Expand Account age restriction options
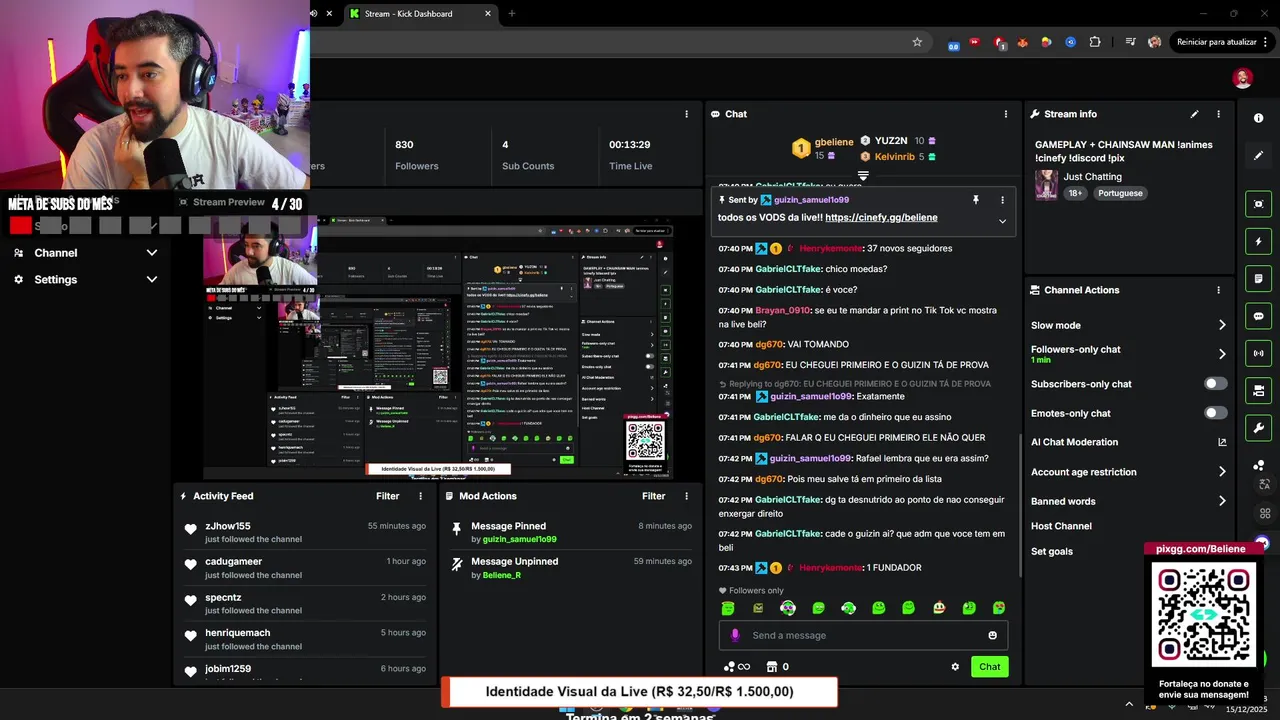Screen dimensions: 1280x720 coord(1221,472)
